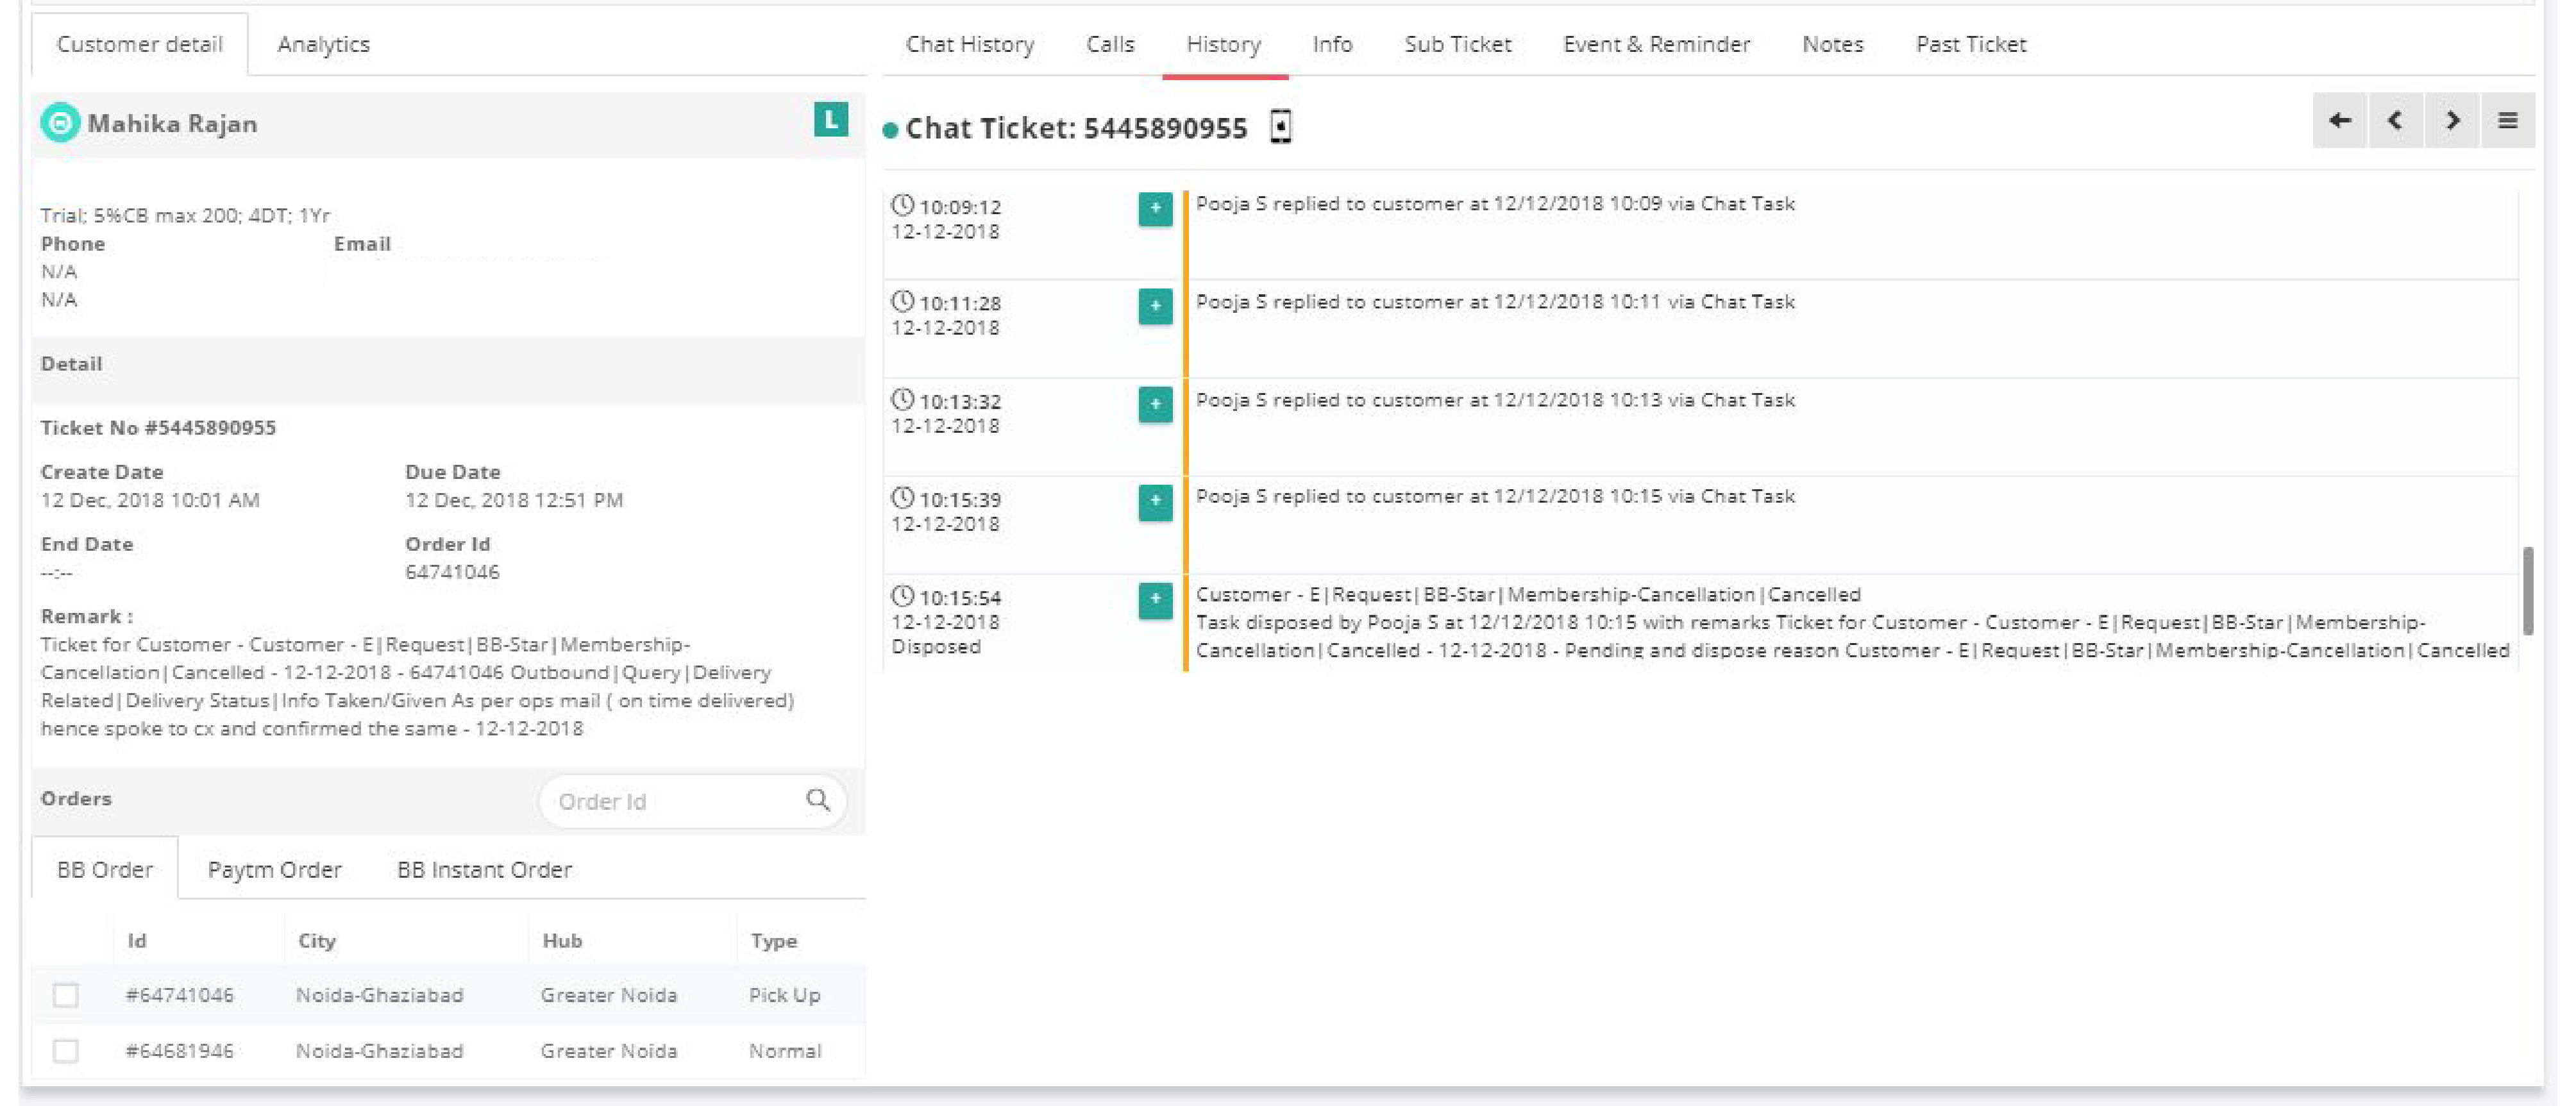Switch to the Customer detail tab
This screenshot has height=1106, width=2576.
pos(139,44)
